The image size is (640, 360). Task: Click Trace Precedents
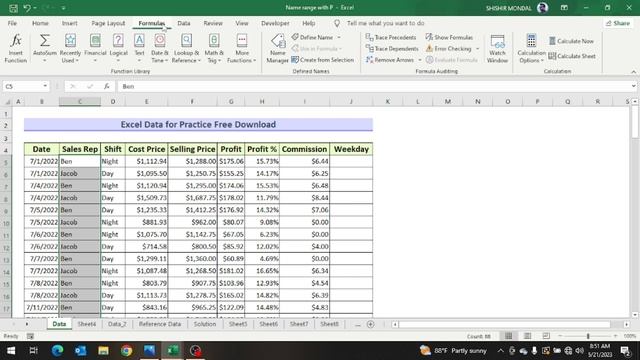(x=391, y=37)
